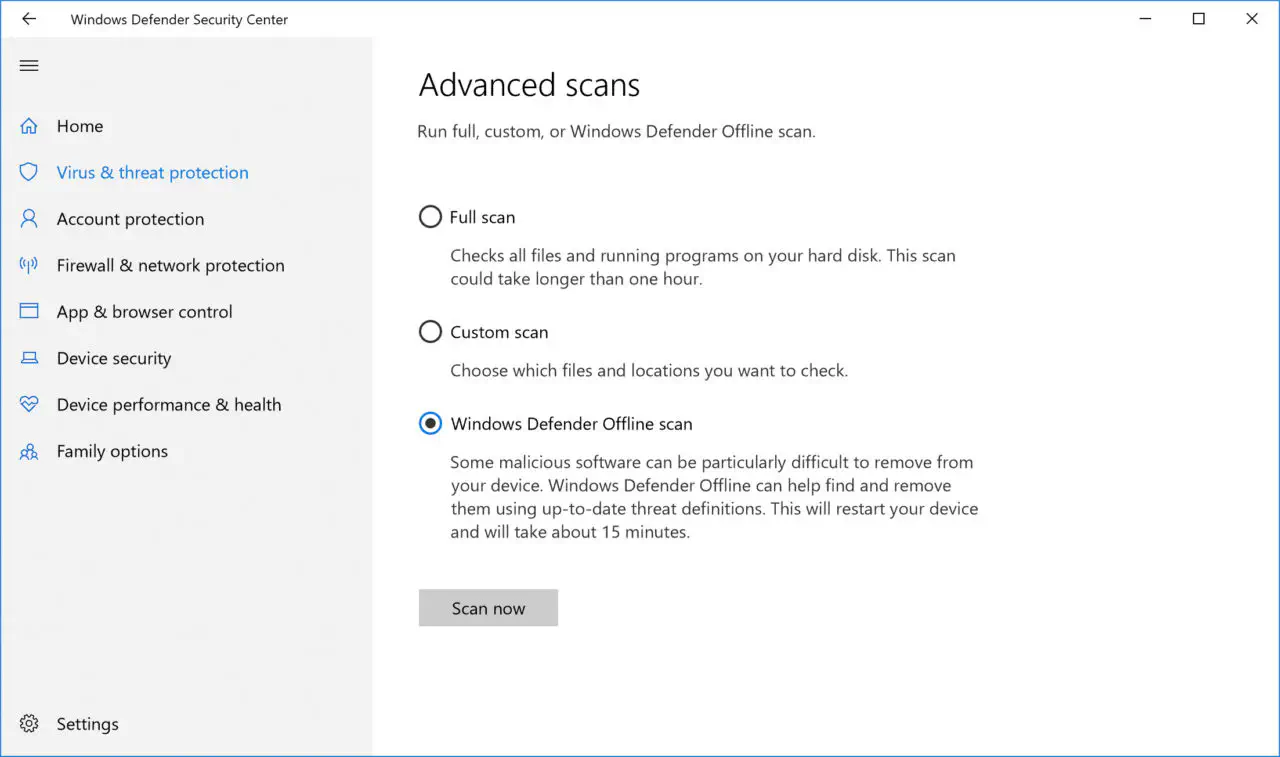Open Device performance & health section
Viewport: 1280px width, 757px height.
point(169,404)
